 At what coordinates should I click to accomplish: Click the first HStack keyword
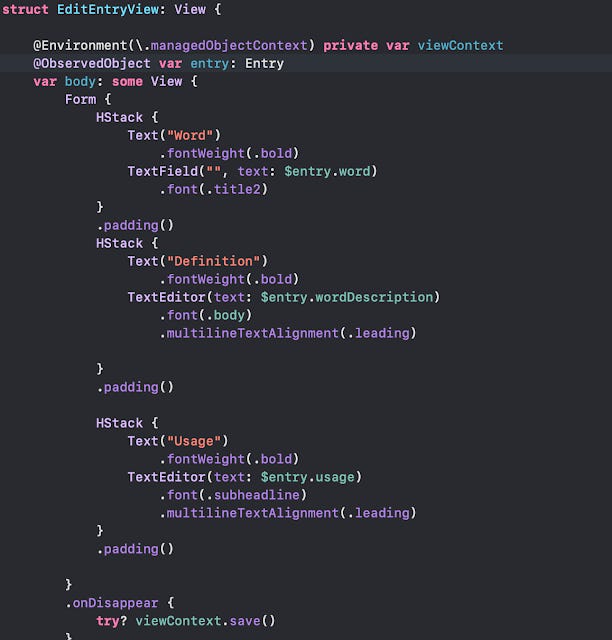click(x=119, y=118)
